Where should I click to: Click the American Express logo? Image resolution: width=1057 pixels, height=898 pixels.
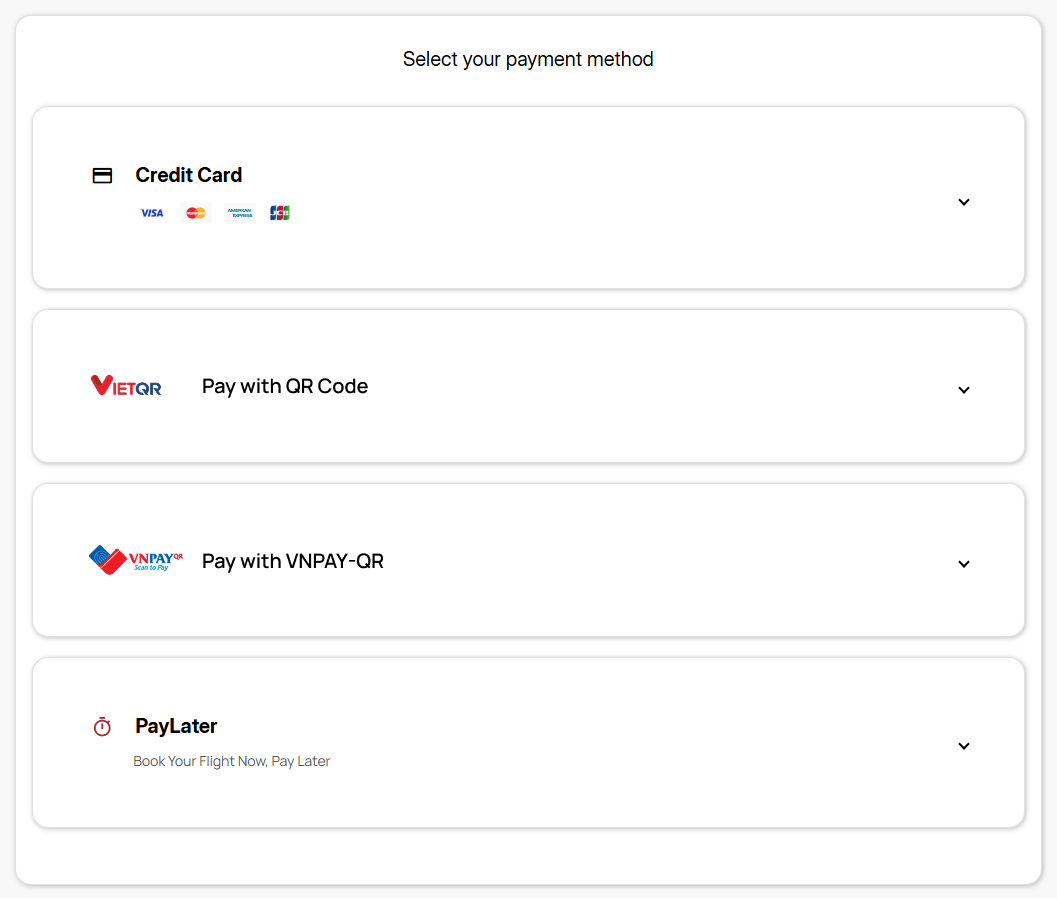click(x=240, y=213)
